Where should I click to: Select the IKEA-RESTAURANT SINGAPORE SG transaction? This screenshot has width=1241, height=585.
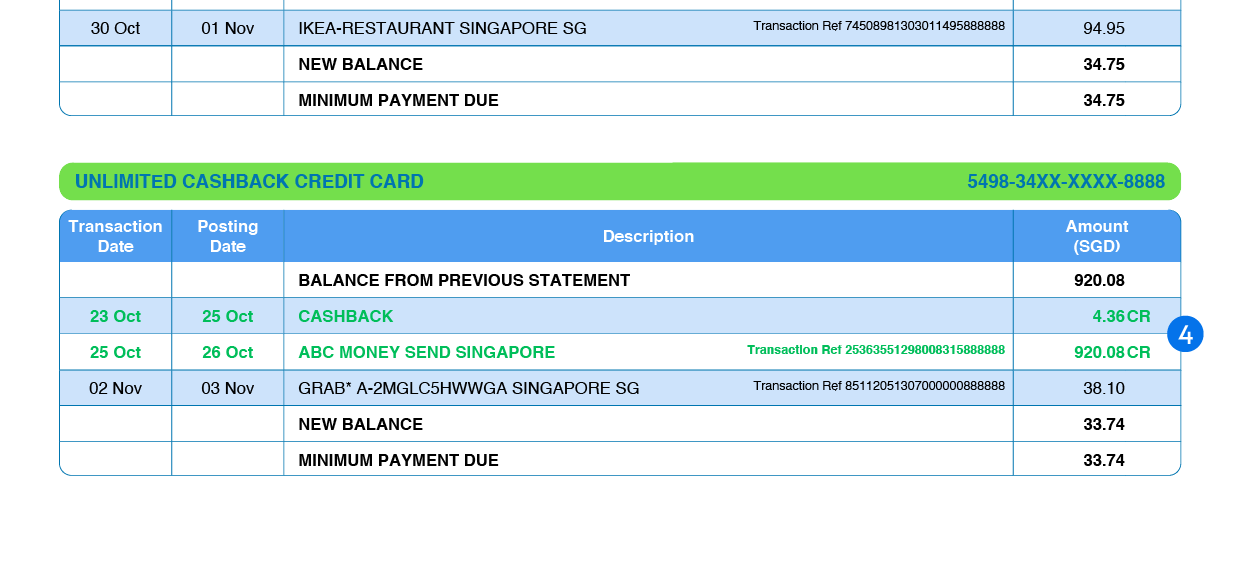pyautogui.click(x=441, y=28)
